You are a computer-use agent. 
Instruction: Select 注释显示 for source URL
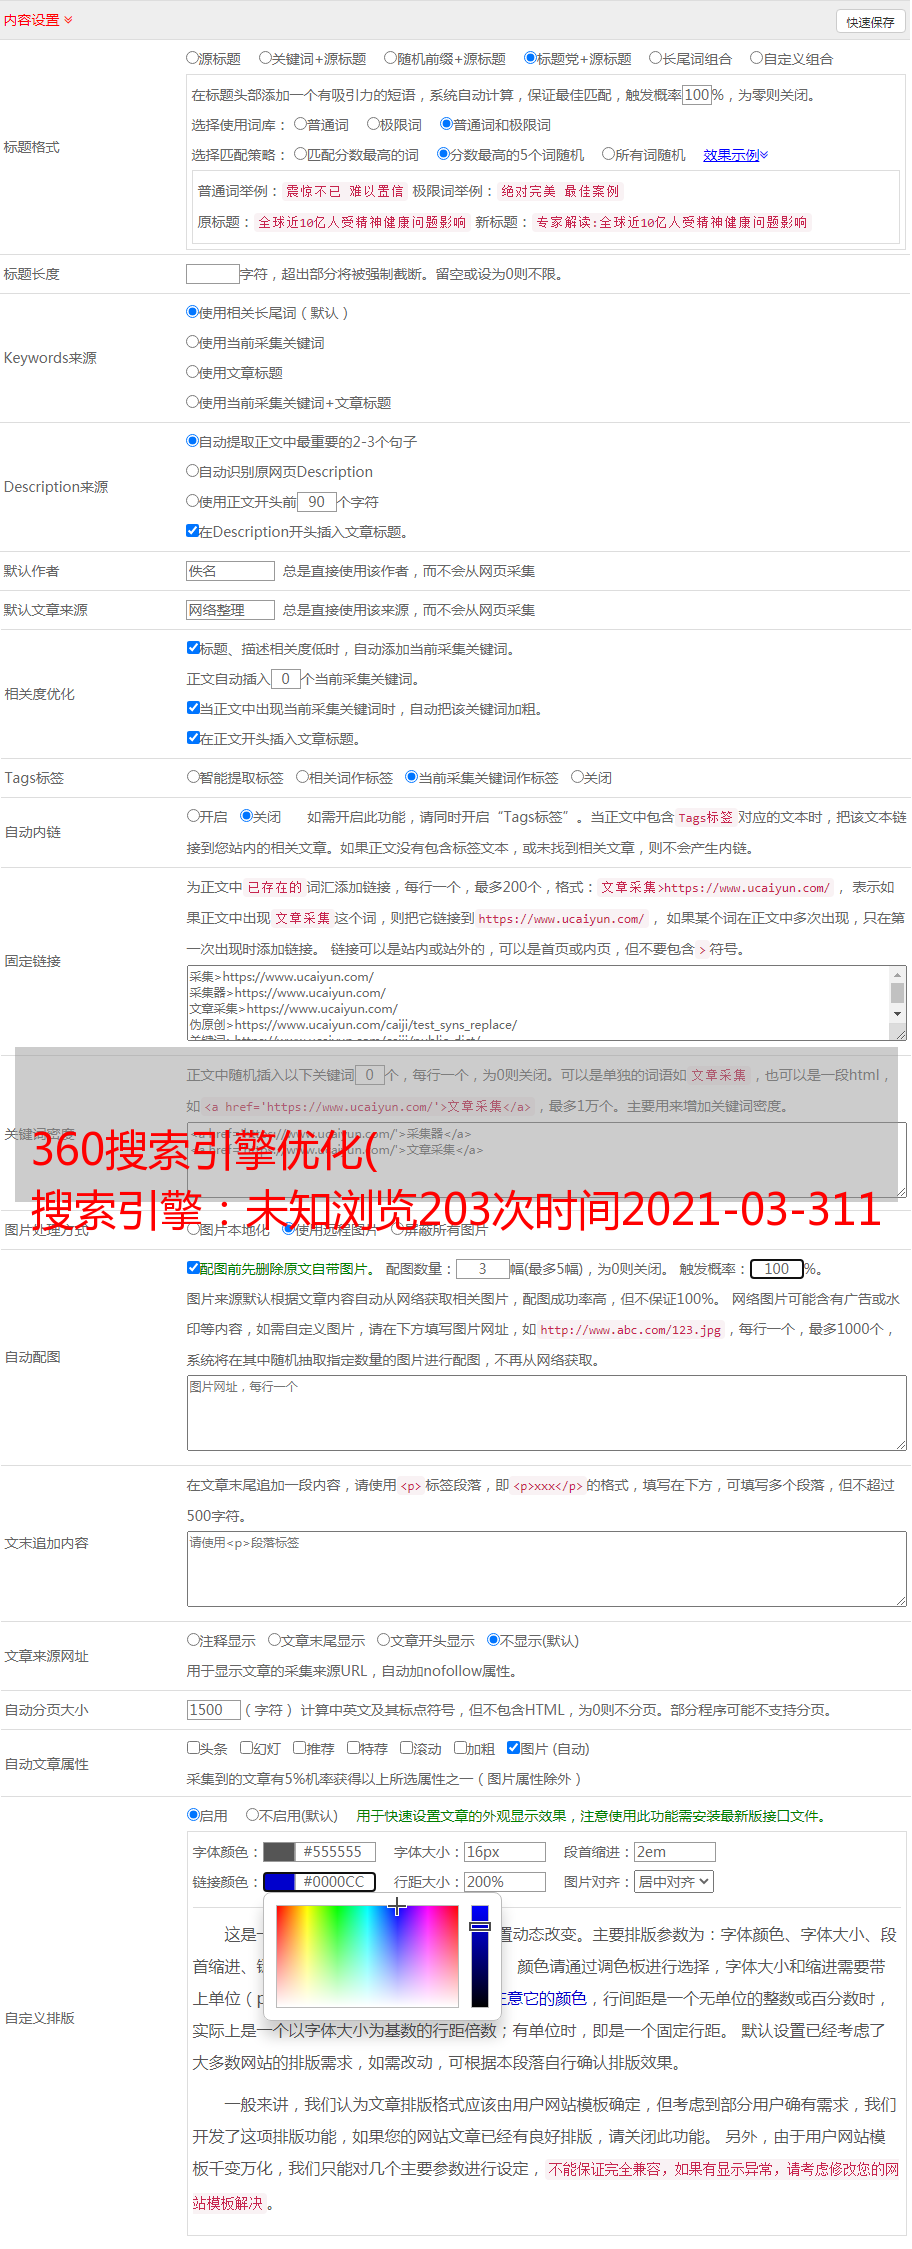click(193, 1640)
